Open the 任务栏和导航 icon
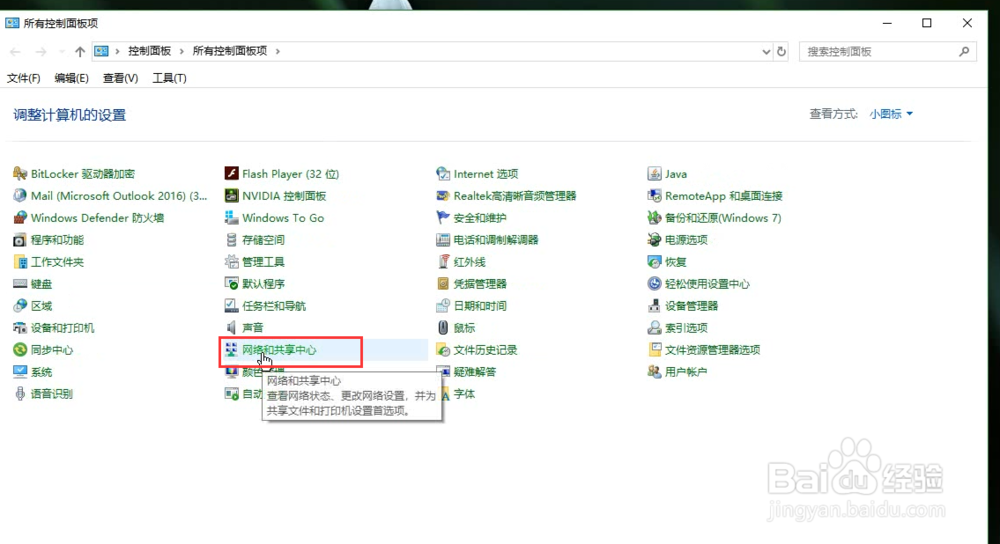This screenshot has width=1000, height=544. (x=232, y=305)
